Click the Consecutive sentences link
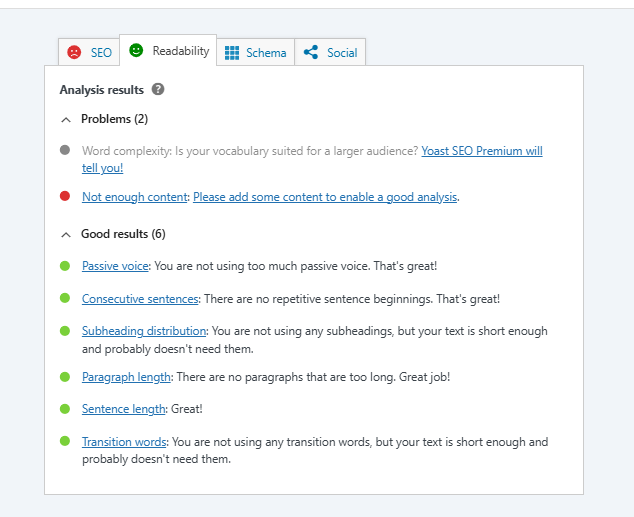 pos(140,299)
